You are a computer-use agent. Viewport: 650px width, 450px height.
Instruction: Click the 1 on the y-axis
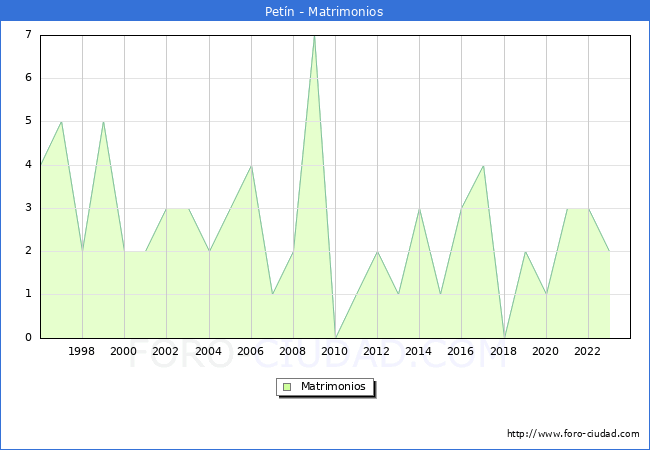point(28,294)
